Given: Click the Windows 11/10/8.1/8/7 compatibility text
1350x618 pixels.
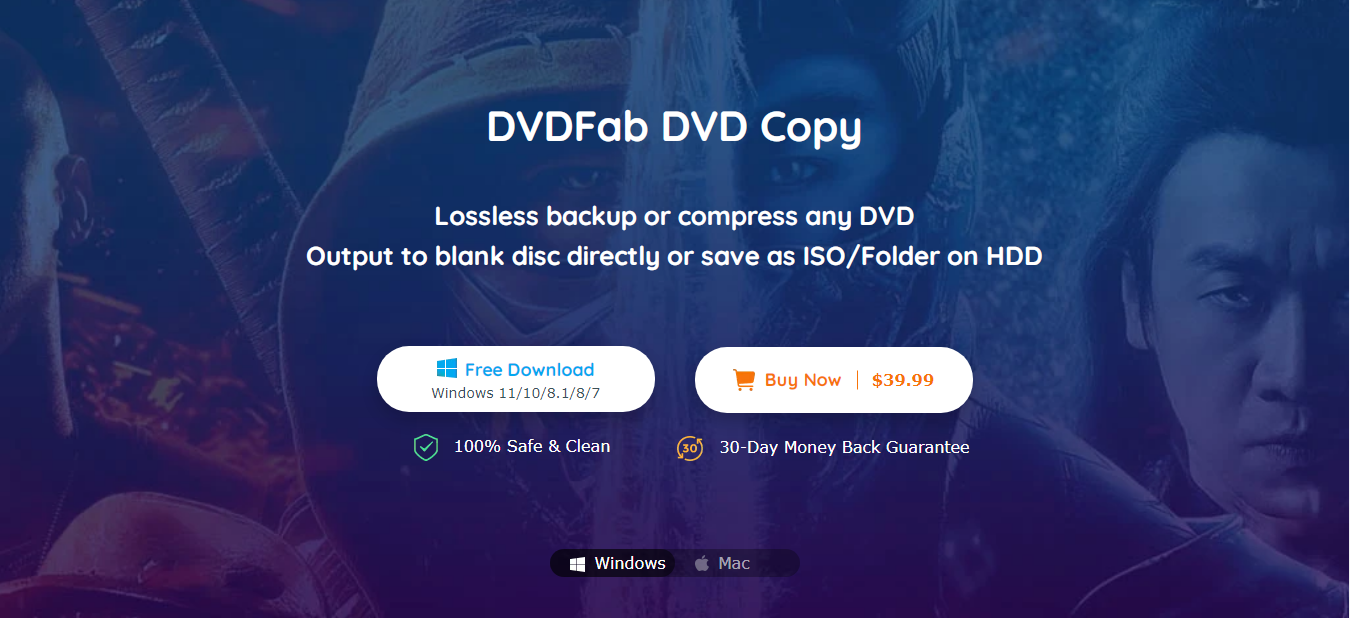Looking at the screenshot, I should 516,393.
